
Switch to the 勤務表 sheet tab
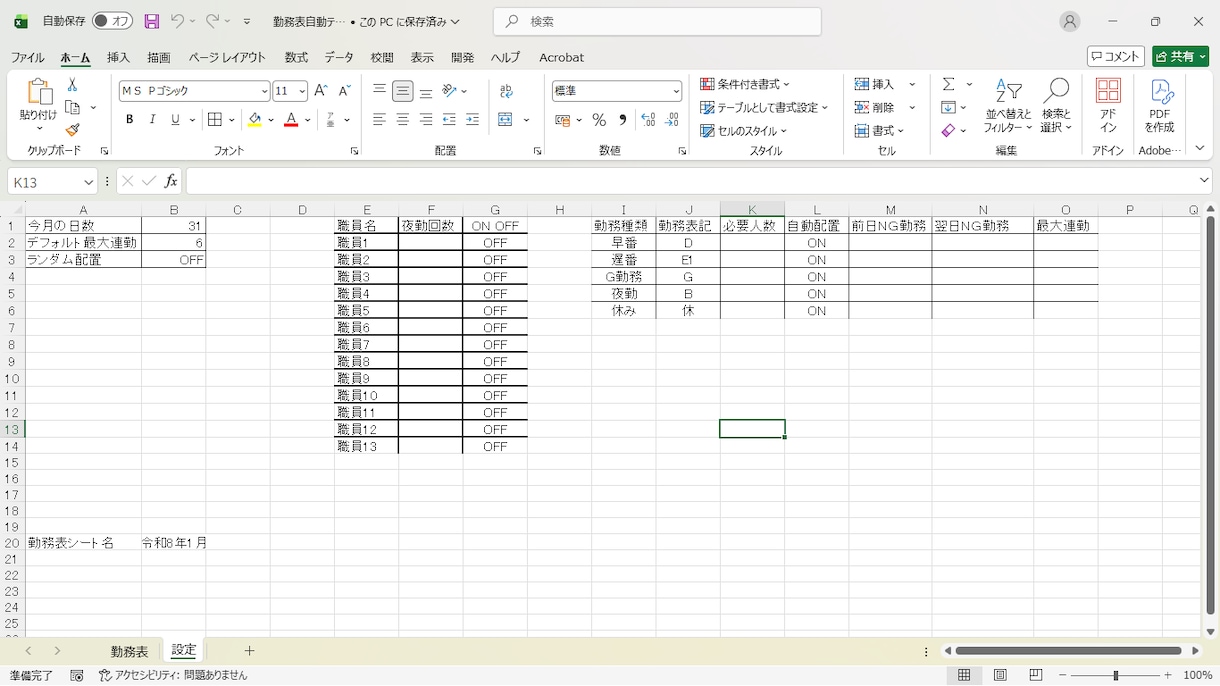[x=129, y=651]
